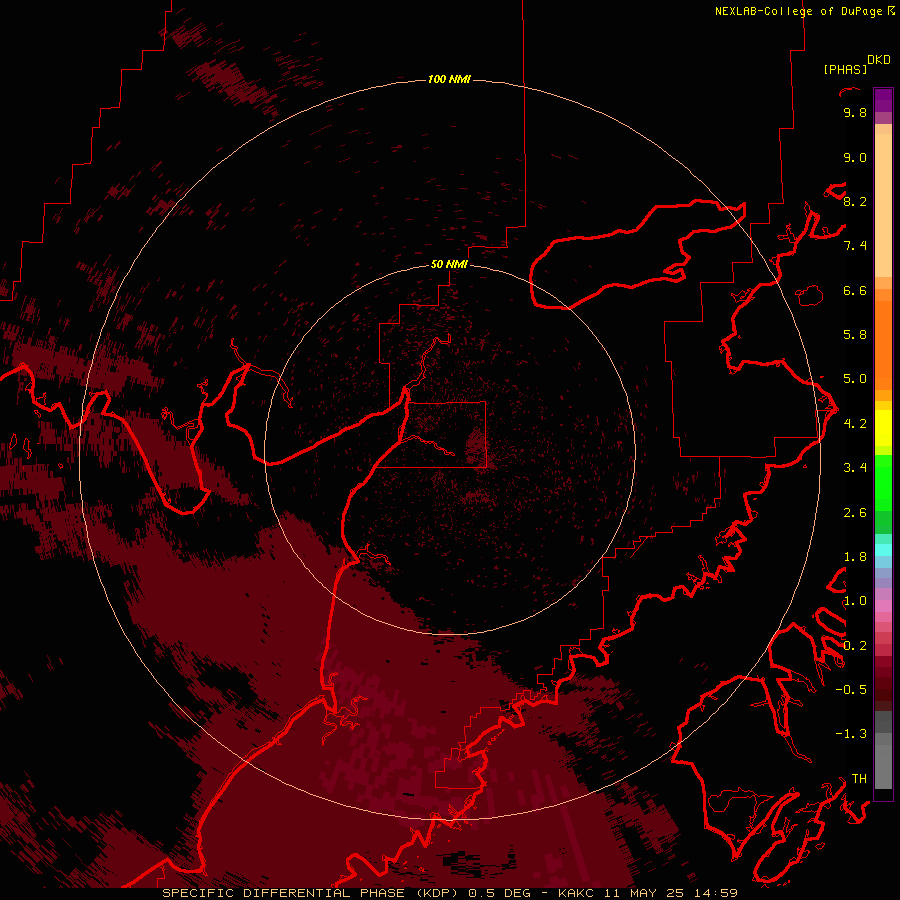
Task: Click the 9.0 value on the color scale
Action: (x=855, y=157)
